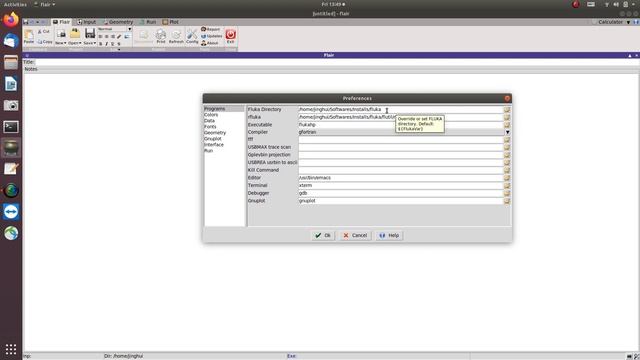Switch to the Plot ribbon tab
Viewport: 640px width, 360px height.
click(x=171, y=22)
